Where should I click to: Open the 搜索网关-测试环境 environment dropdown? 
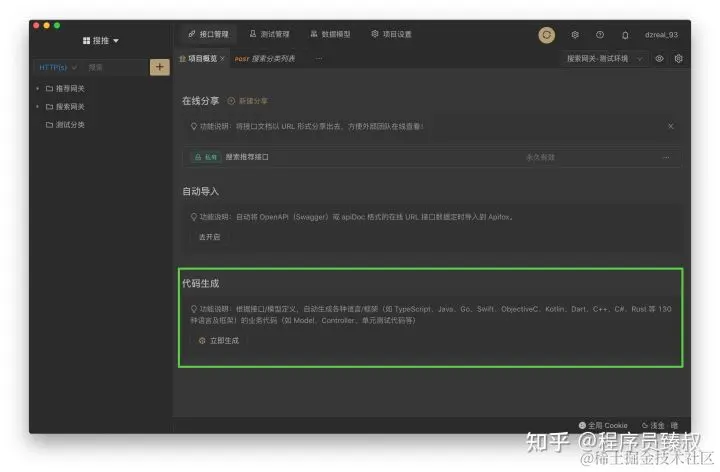(605, 59)
